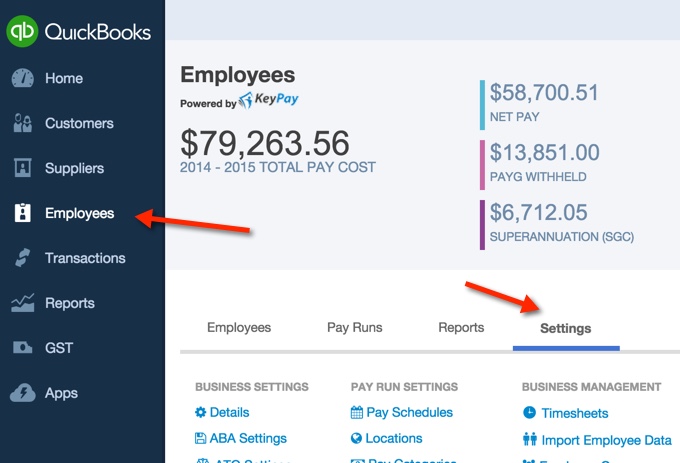Viewport: 680px width, 463px height.
Task: Click the $6,712.05 superannuation amount
Action: [538, 212]
